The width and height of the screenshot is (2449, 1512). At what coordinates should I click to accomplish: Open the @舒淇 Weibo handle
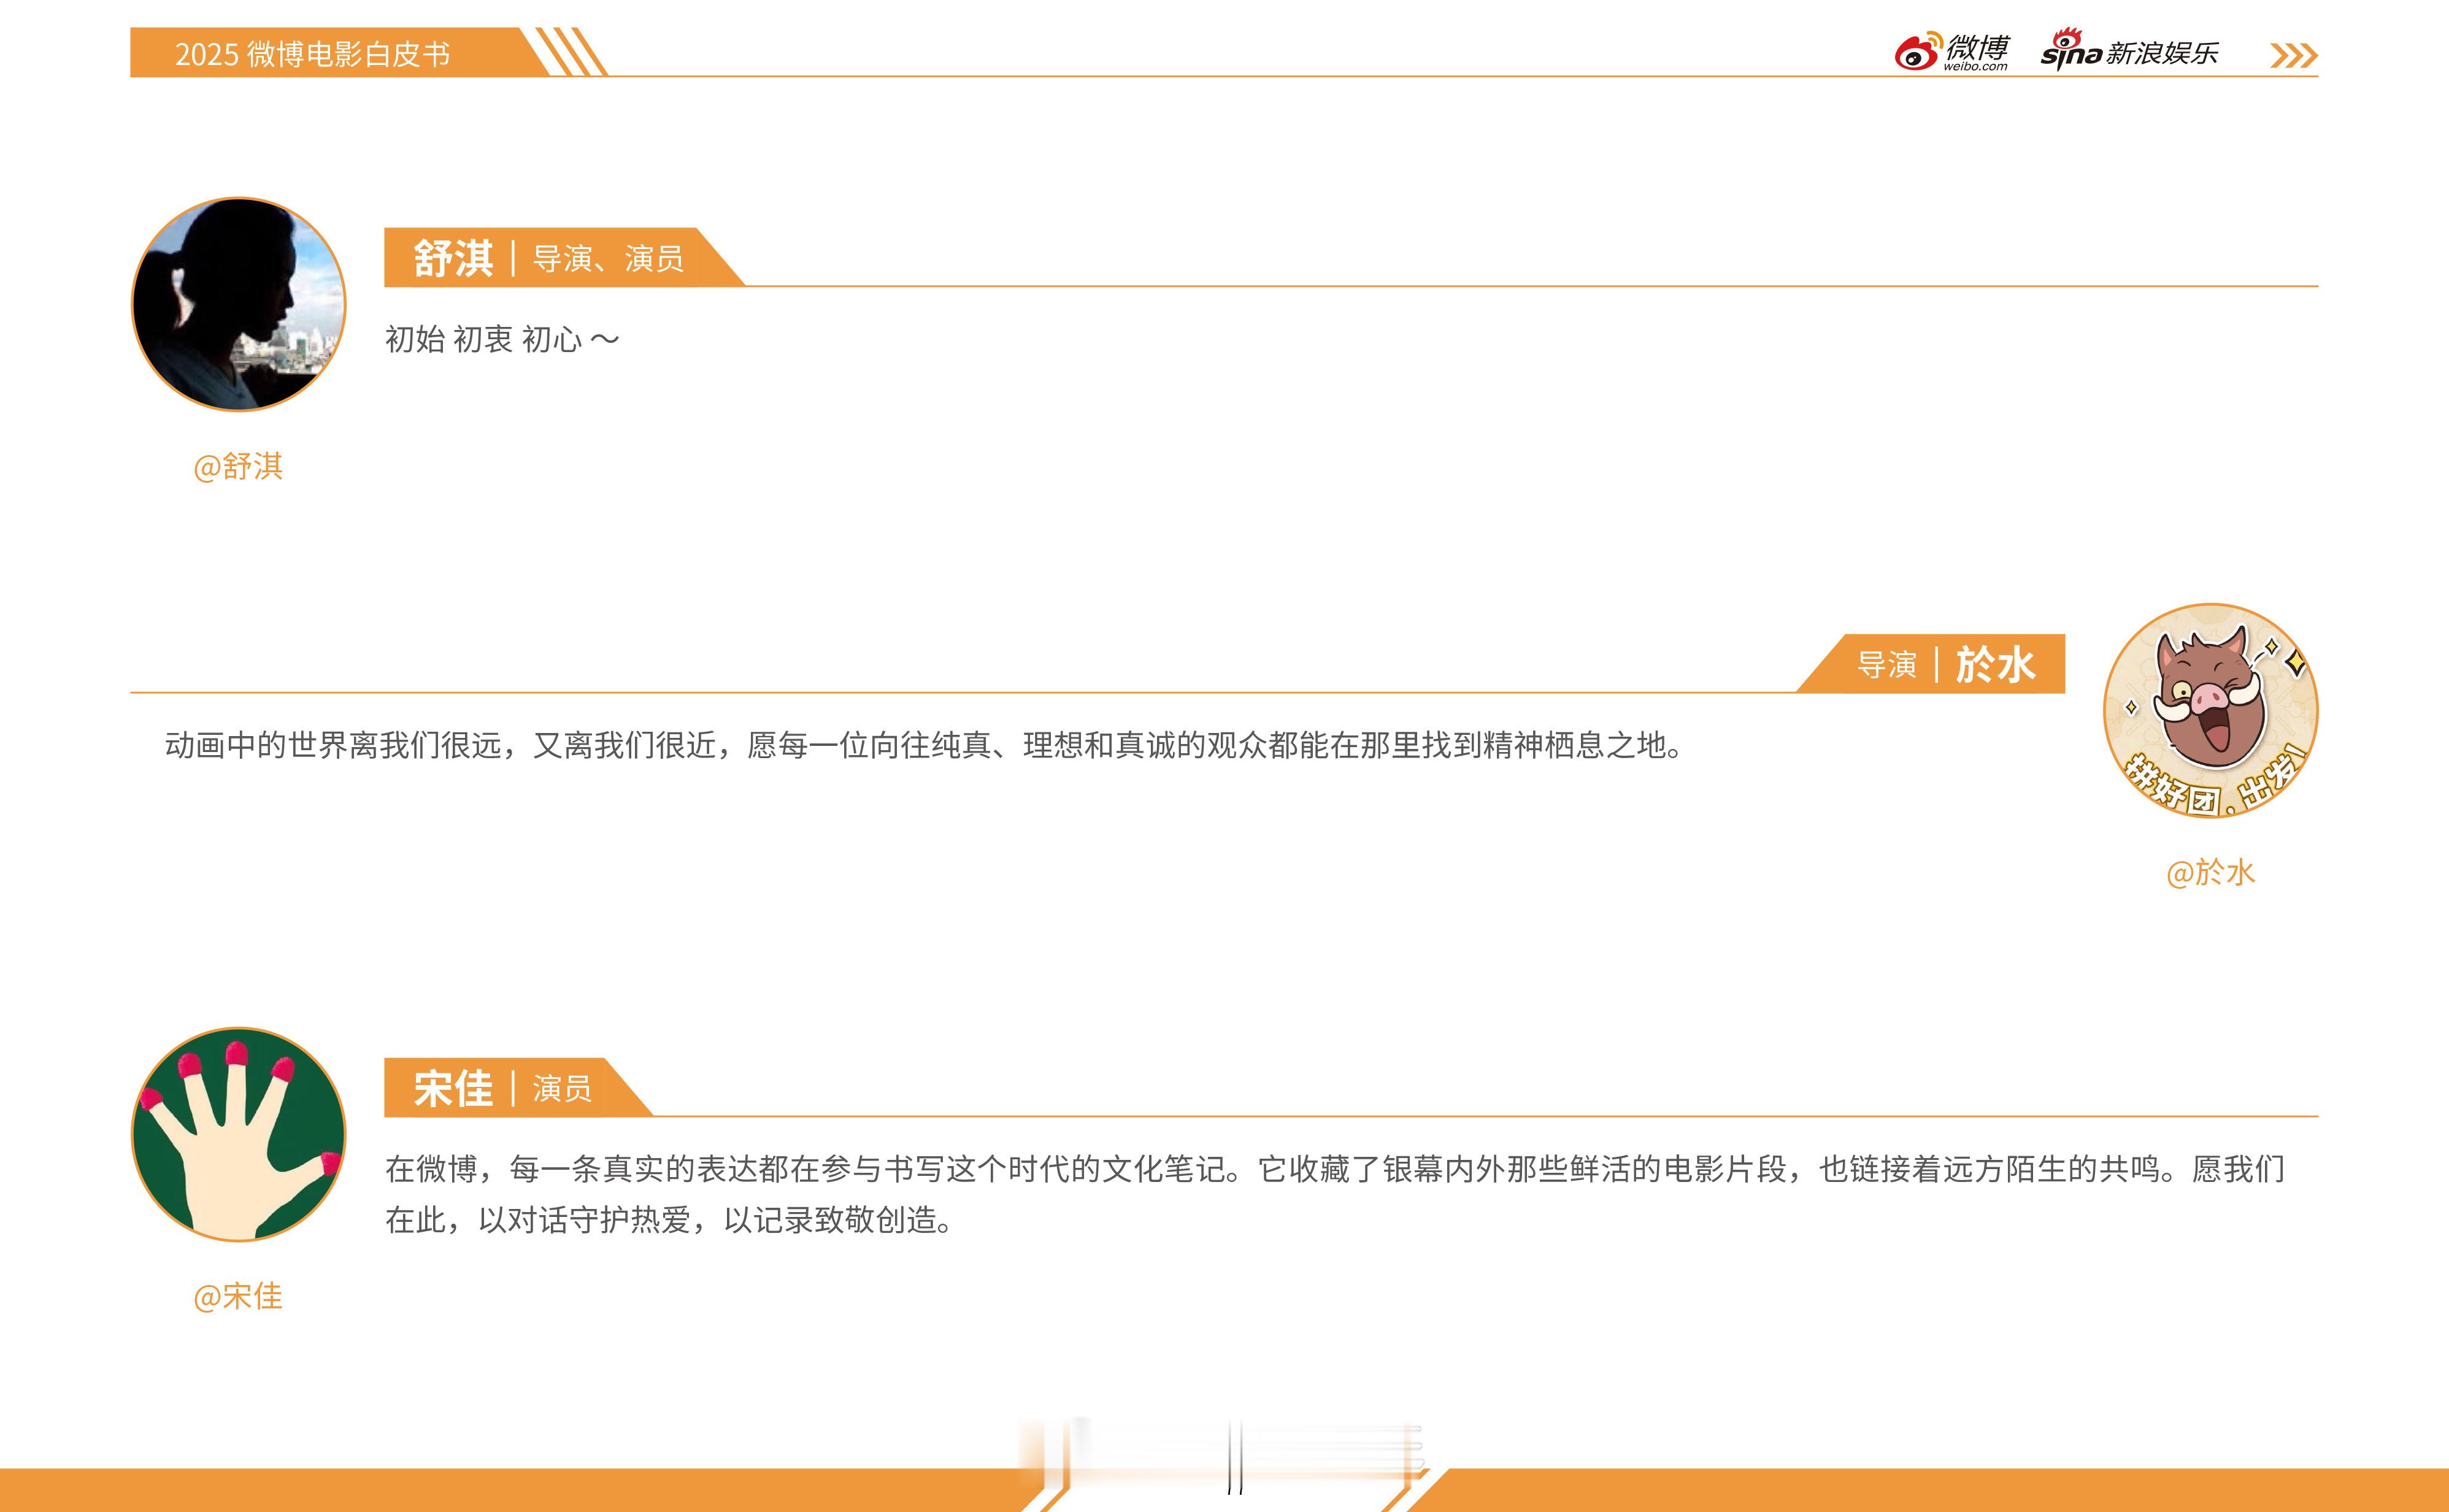coord(238,466)
